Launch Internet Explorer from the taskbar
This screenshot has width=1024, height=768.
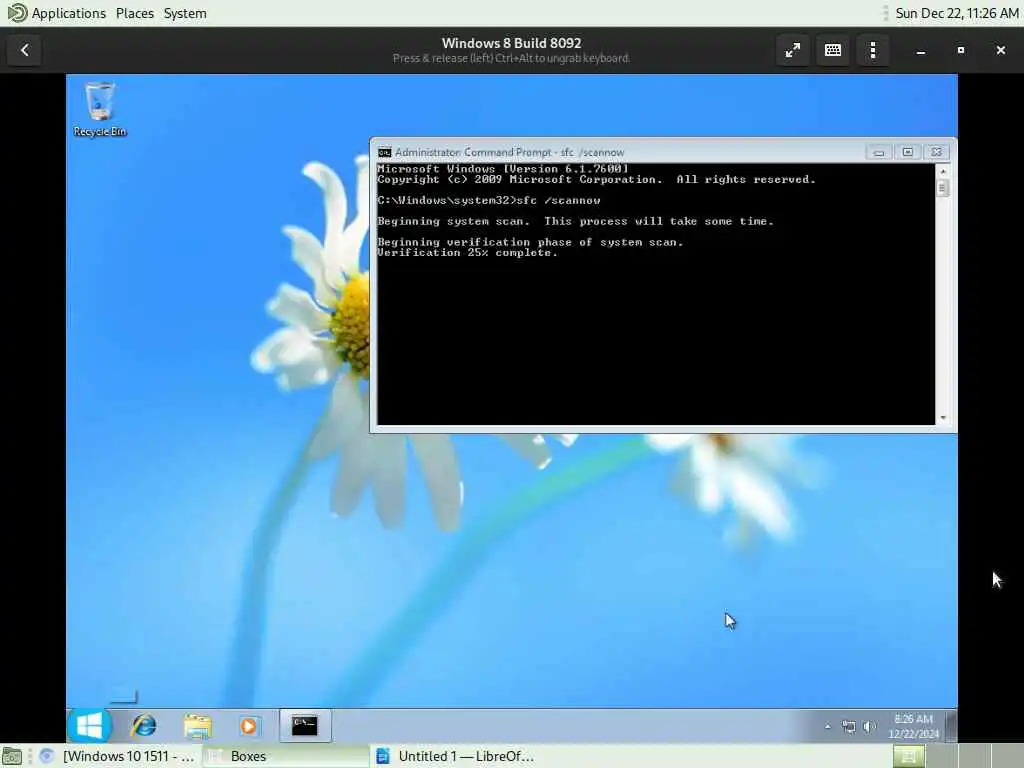point(144,726)
